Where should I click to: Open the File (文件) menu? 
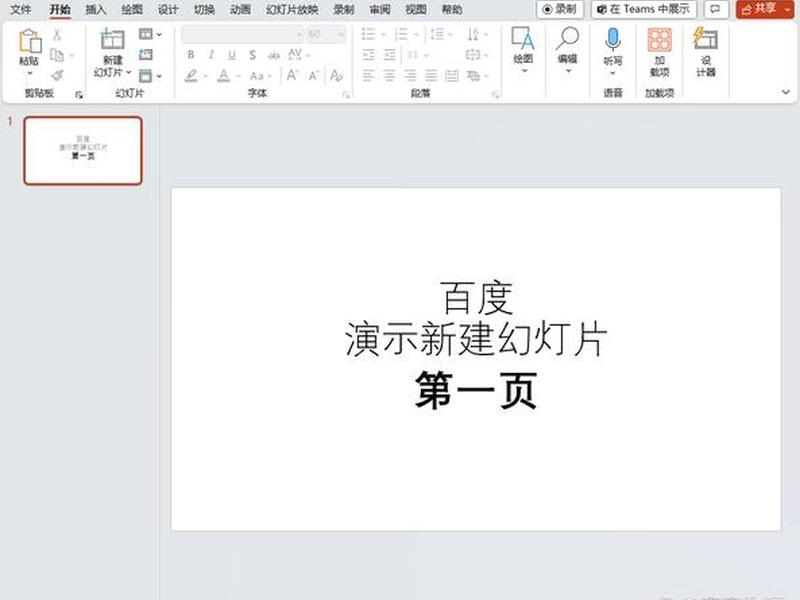(21, 9)
